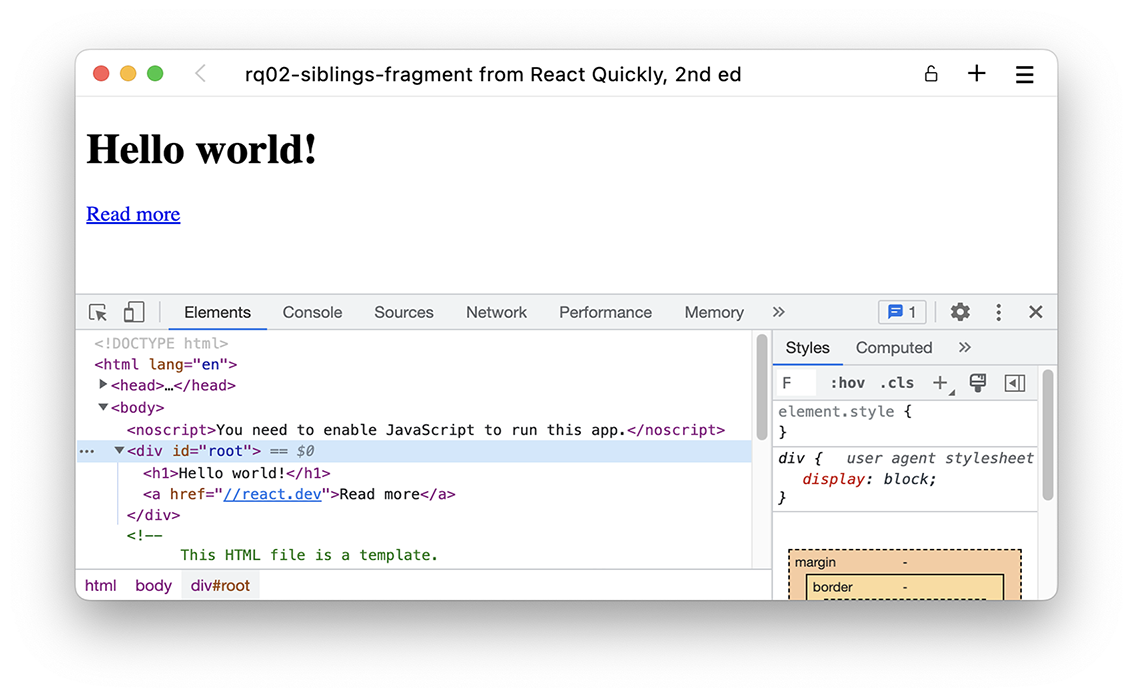Viewport: 1133px width, 697px height.
Task: Toggle the computed styles sidebar icon
Action: pyautogui.click(x=1015, y=383)
